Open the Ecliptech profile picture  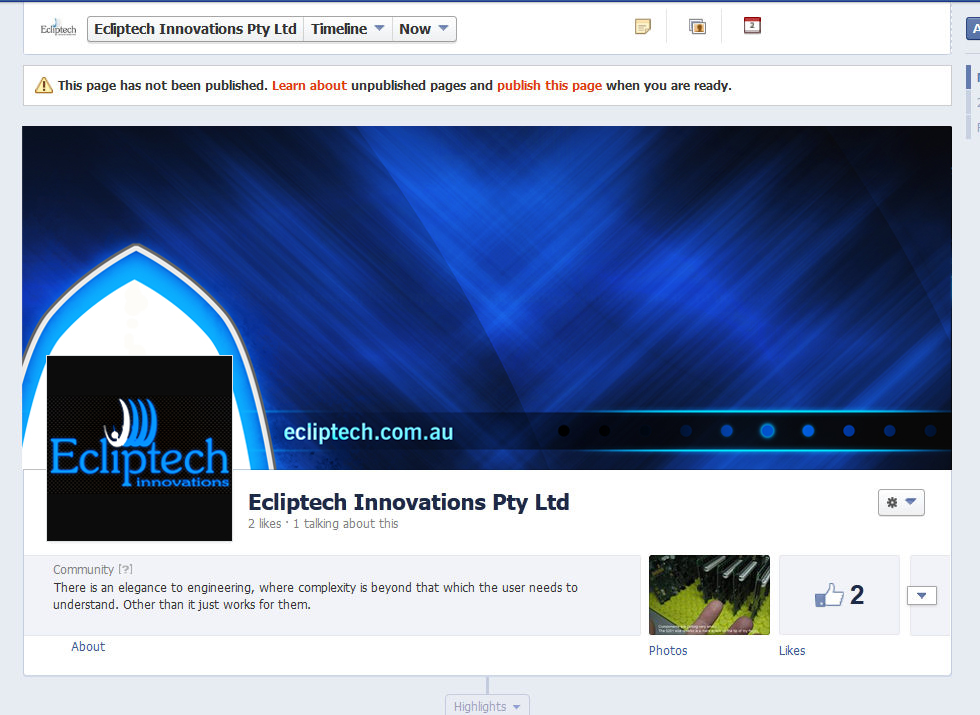(139, 448)
